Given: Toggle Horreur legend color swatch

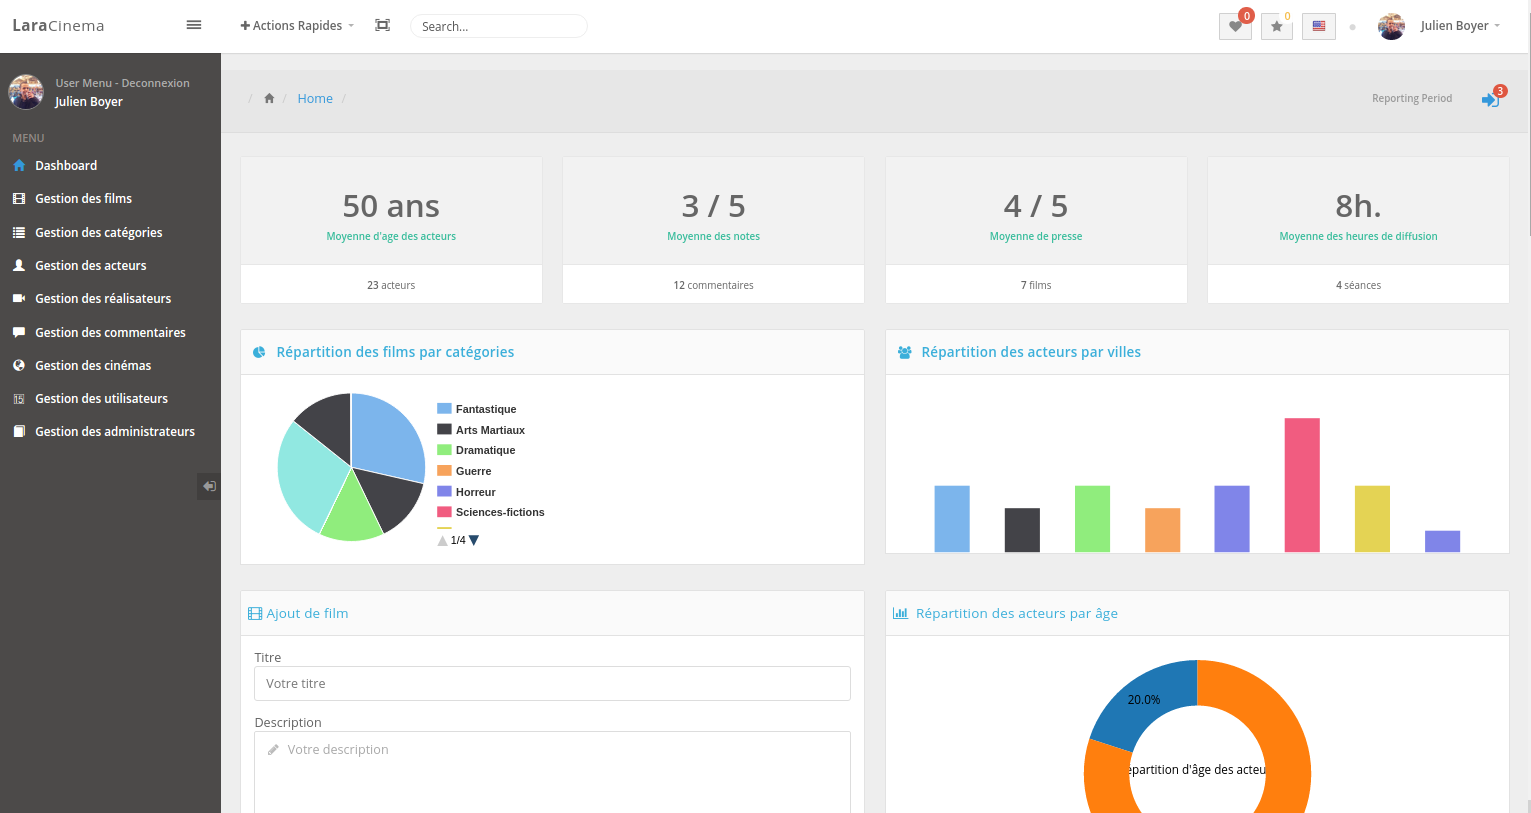Looking at the screenshot, I should 444,492.
